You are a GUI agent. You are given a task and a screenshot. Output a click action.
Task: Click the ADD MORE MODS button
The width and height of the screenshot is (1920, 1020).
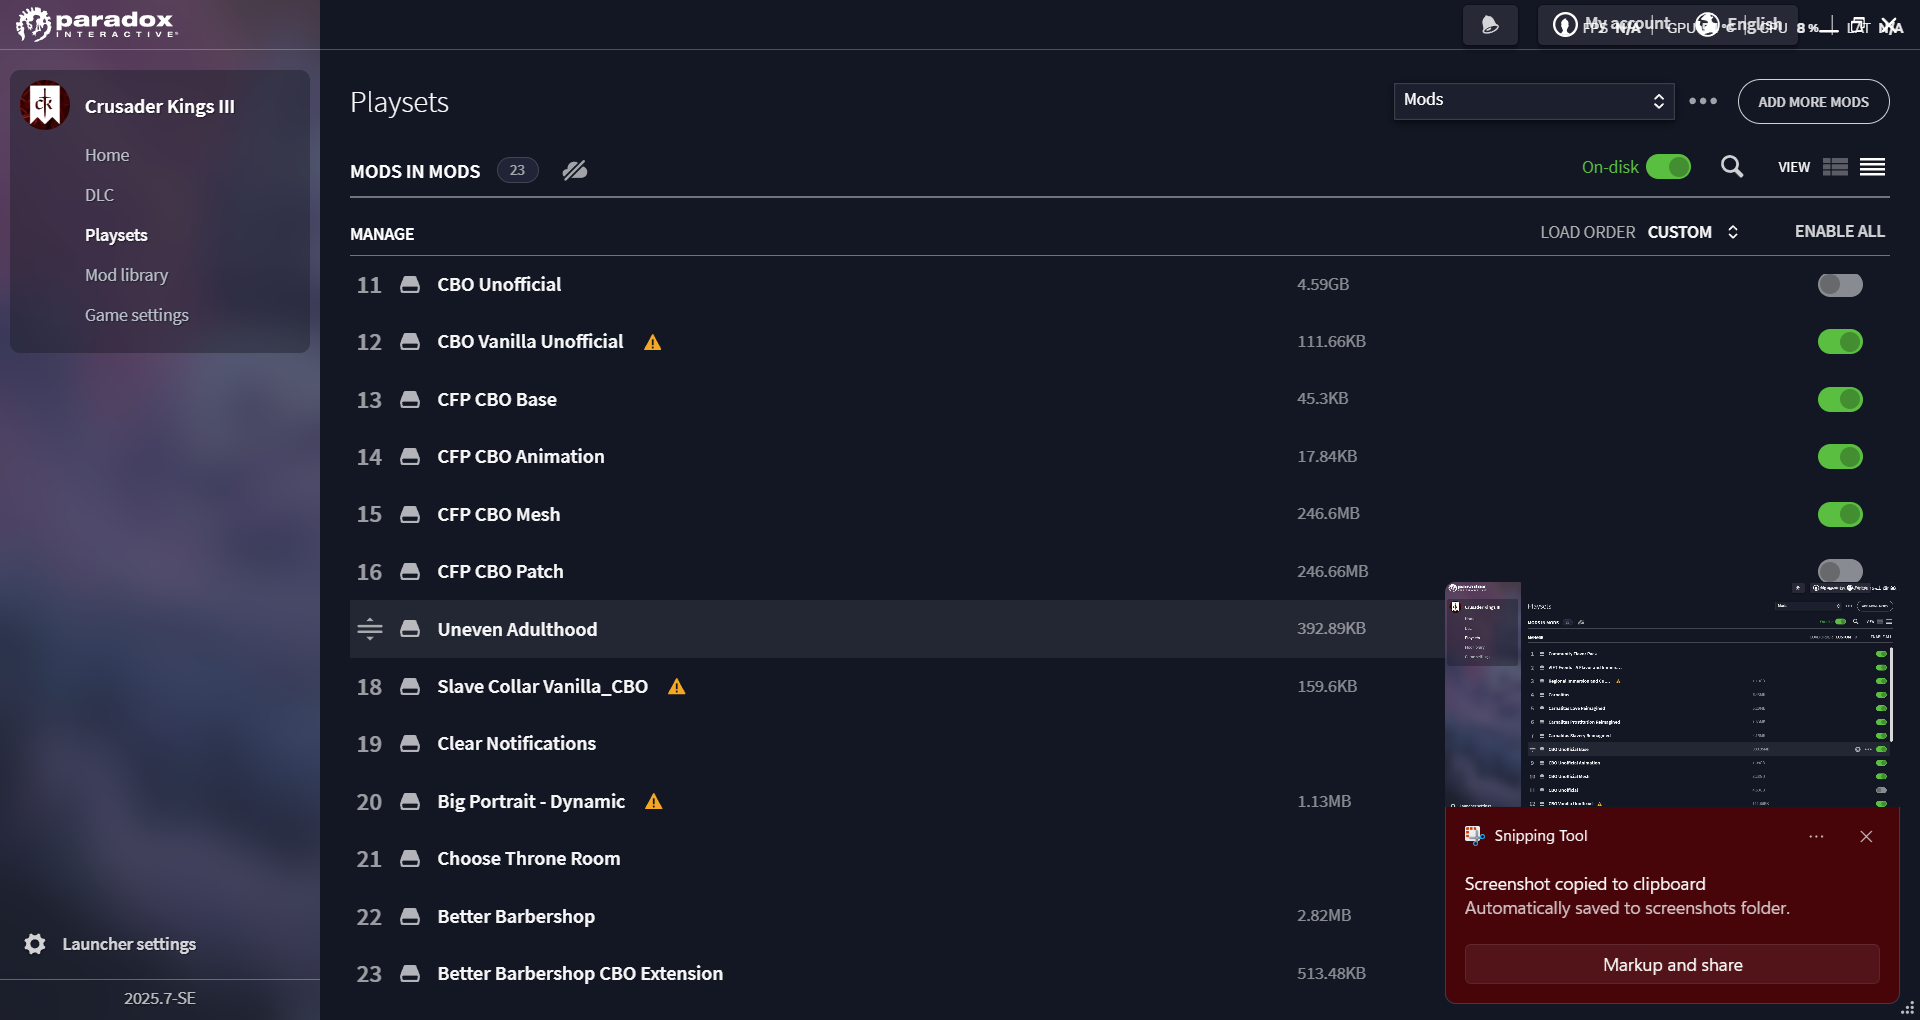1813,102
